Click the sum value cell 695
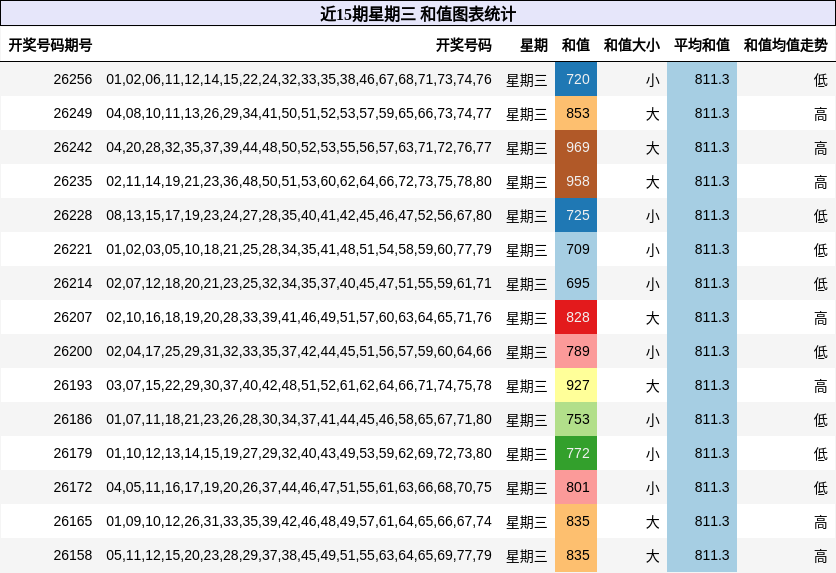This screenshot has width=836, height=573. click(x=576, y=283)
